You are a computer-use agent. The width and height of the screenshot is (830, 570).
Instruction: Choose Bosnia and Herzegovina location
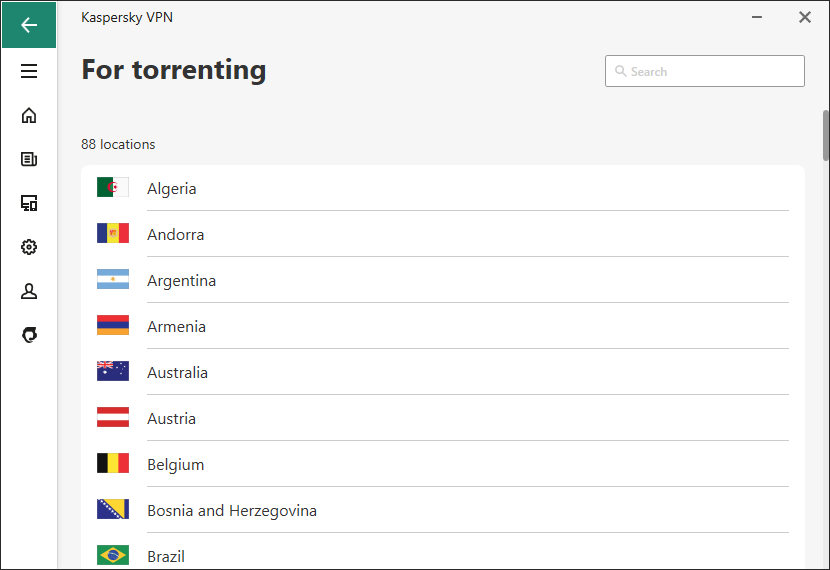(443, 510)
